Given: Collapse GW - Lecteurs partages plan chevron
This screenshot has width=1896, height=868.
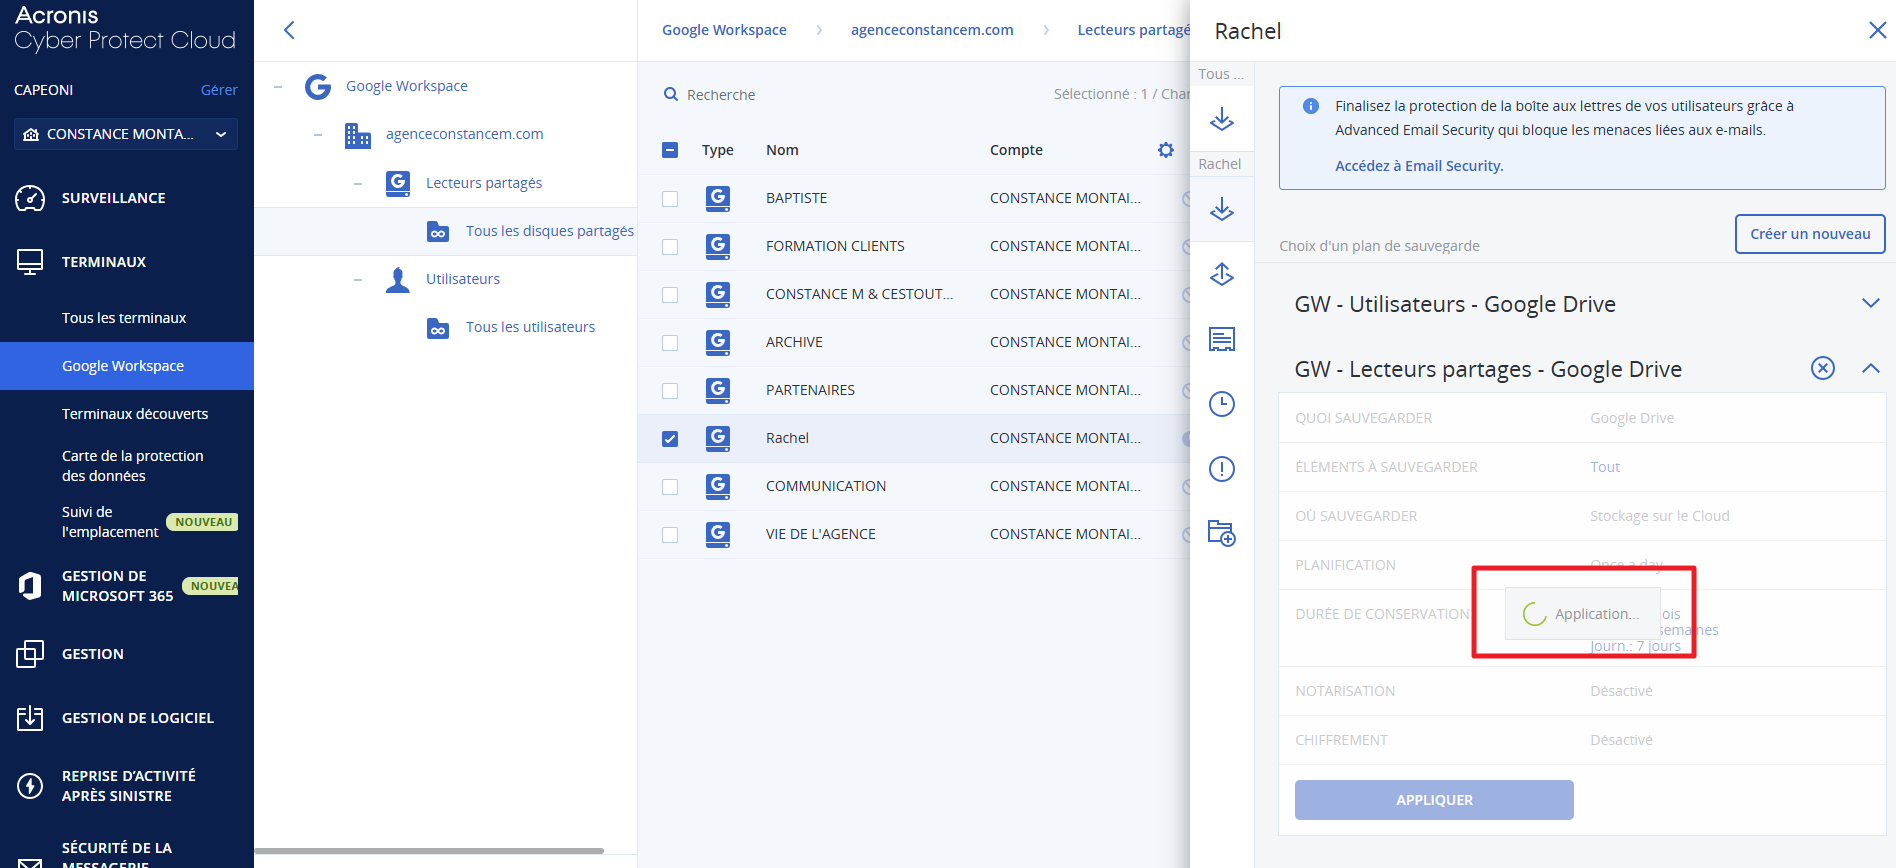Looking at the screenshot, I should [1870, 368].
